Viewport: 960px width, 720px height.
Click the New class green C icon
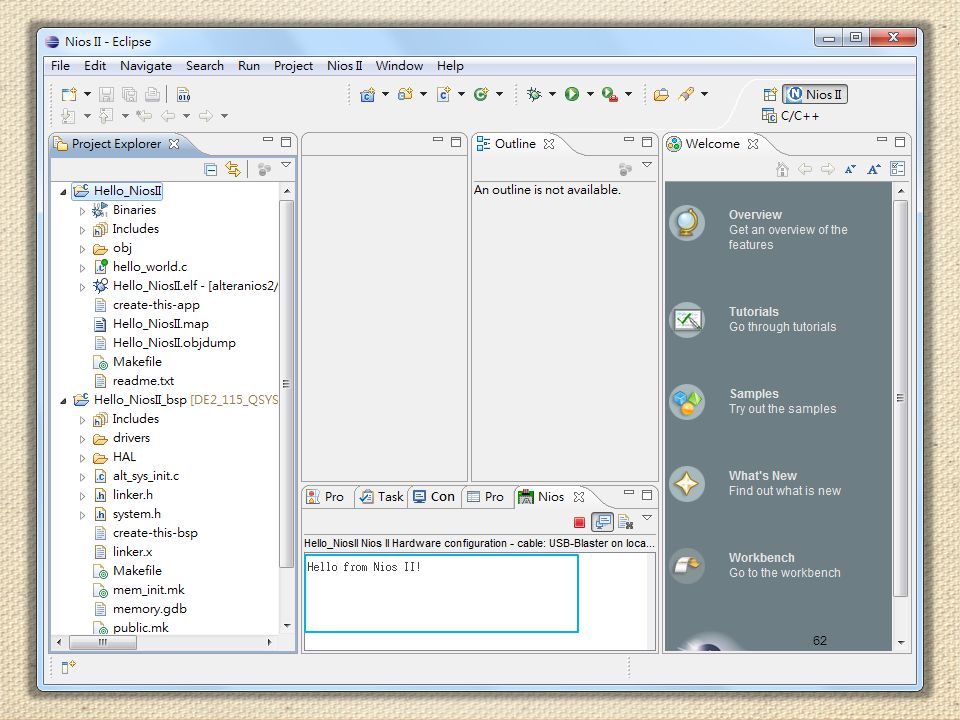[x=481, y=94]
